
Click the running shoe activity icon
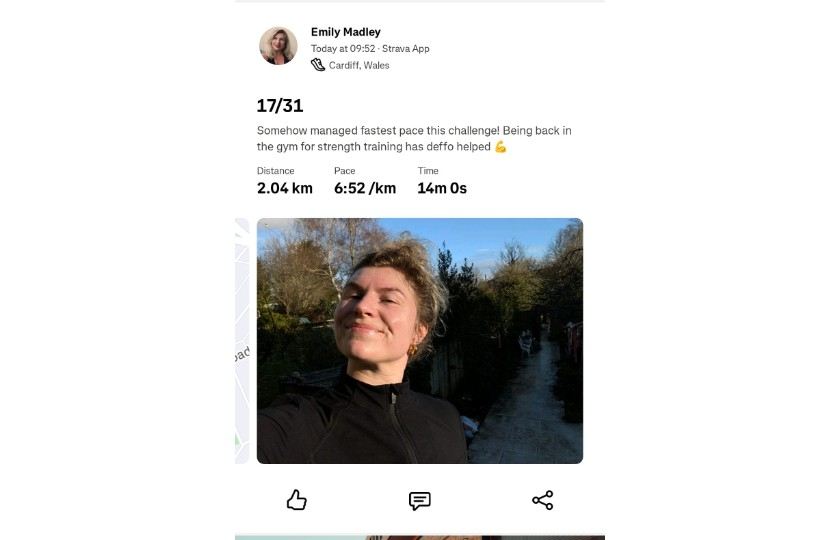pos(318,65)
